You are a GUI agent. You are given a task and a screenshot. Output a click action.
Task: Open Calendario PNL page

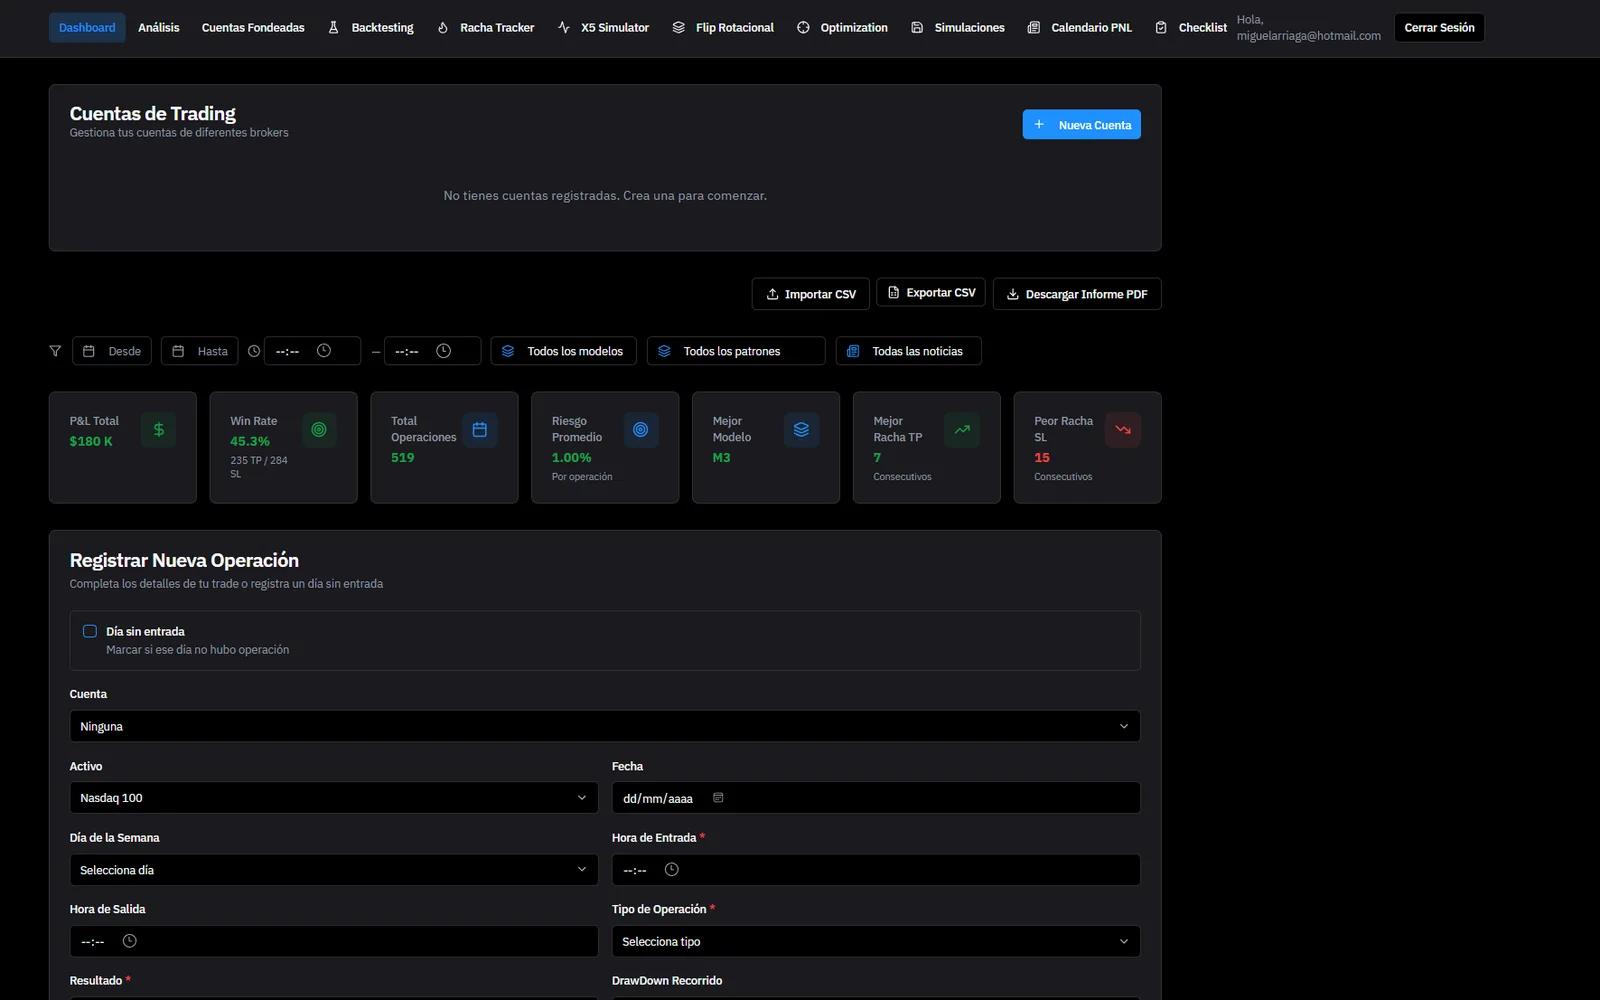[x=1080, y=28]
